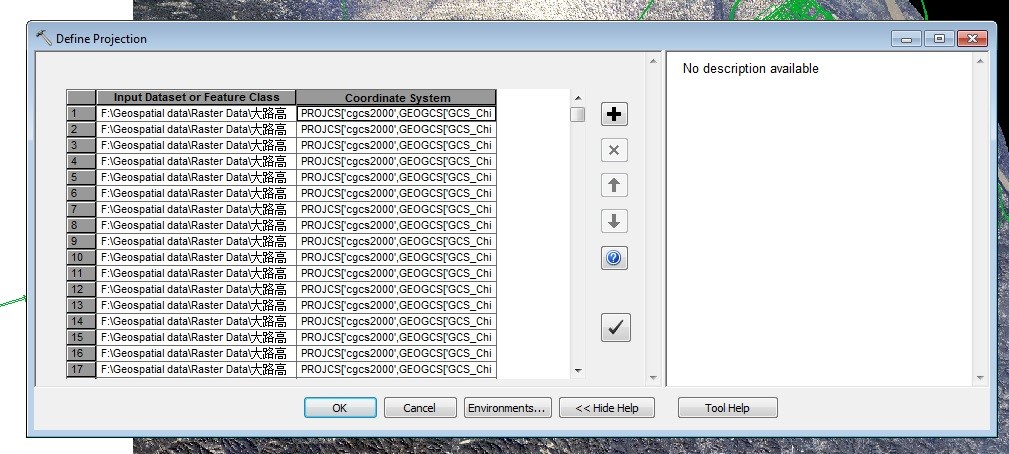Move selected row down with arrow icon
Image resolution: width=1009 pixels, height=454 pixels.
coord(614,222)
